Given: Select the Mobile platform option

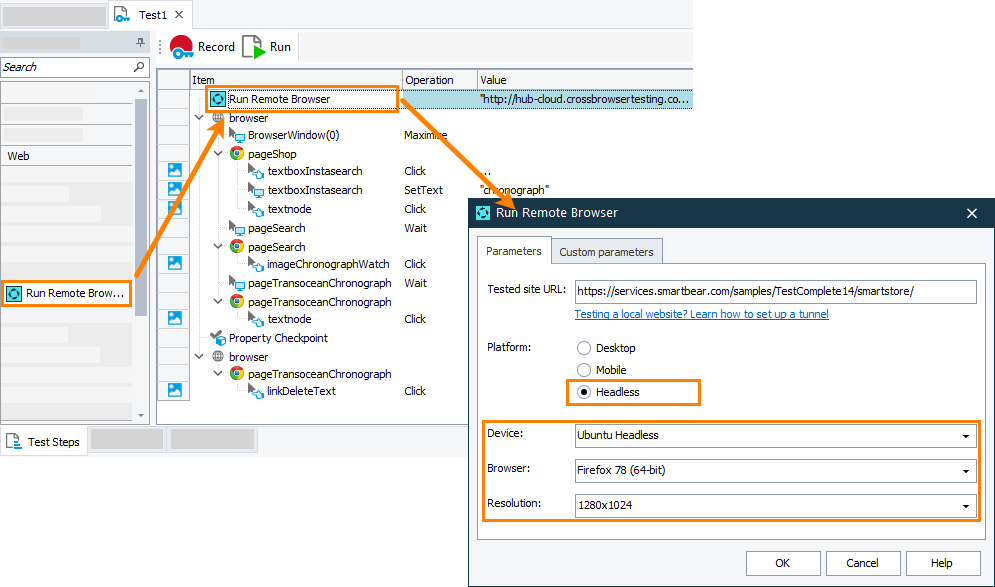Looking at the screenshot, I should [583, 370].
